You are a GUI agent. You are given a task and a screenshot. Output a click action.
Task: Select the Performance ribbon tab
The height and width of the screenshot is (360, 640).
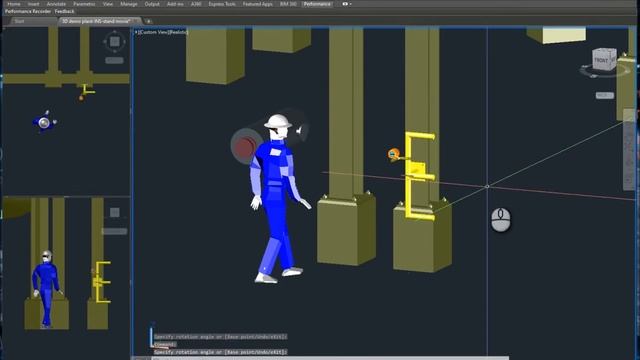[x=317, y=4]
